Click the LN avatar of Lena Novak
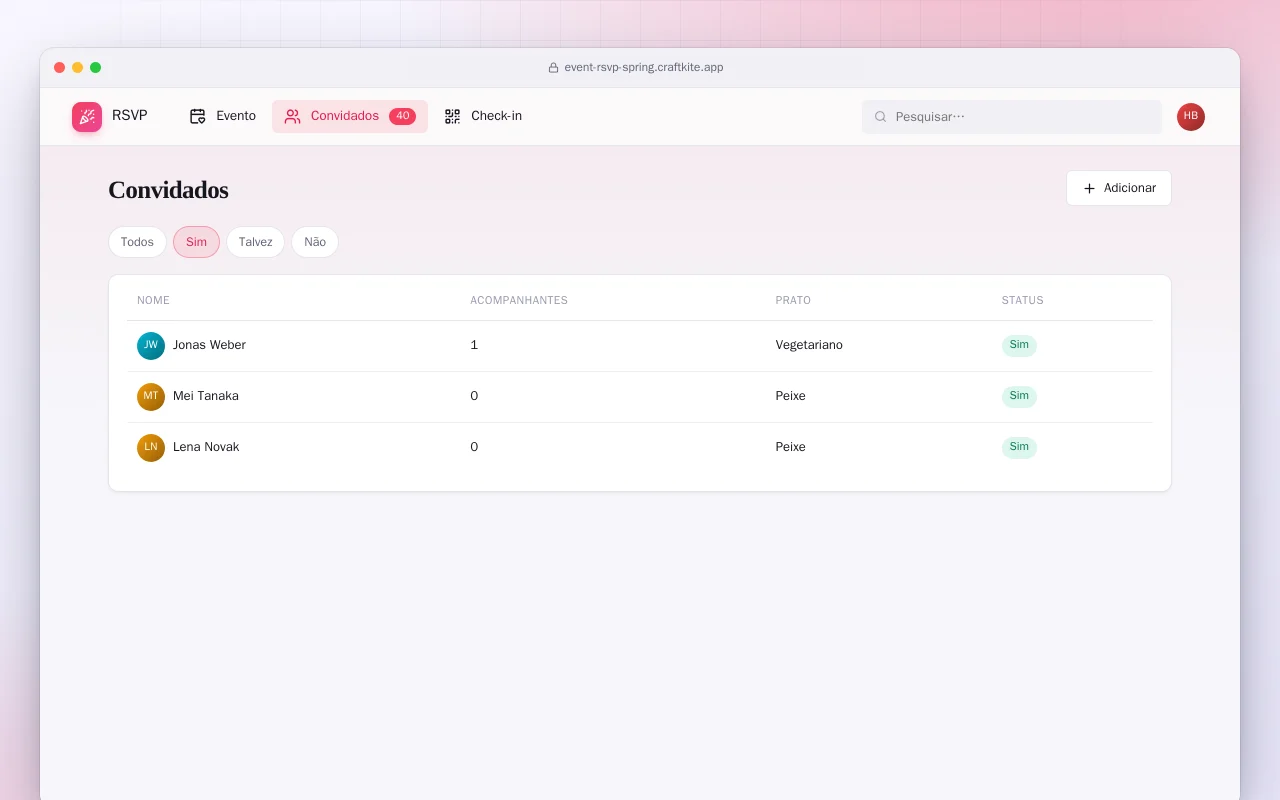The image size is (1280, 800). tap(151, 448)
